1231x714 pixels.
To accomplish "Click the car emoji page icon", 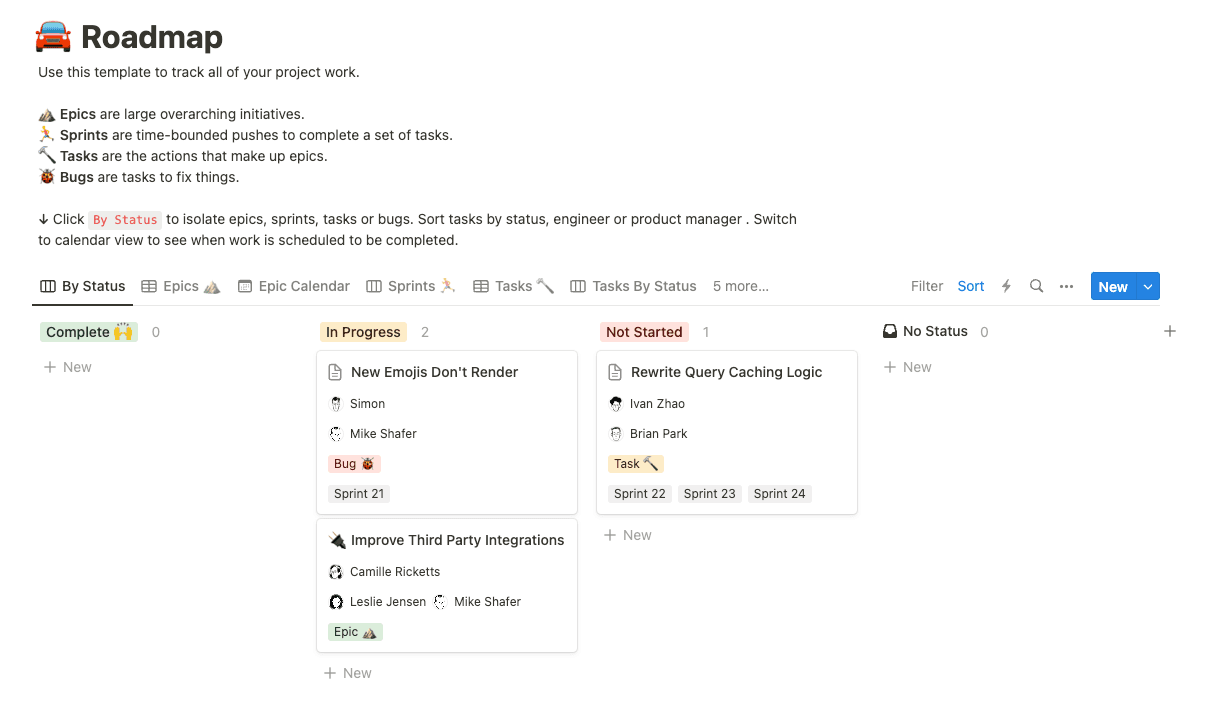I will [53, 37].
